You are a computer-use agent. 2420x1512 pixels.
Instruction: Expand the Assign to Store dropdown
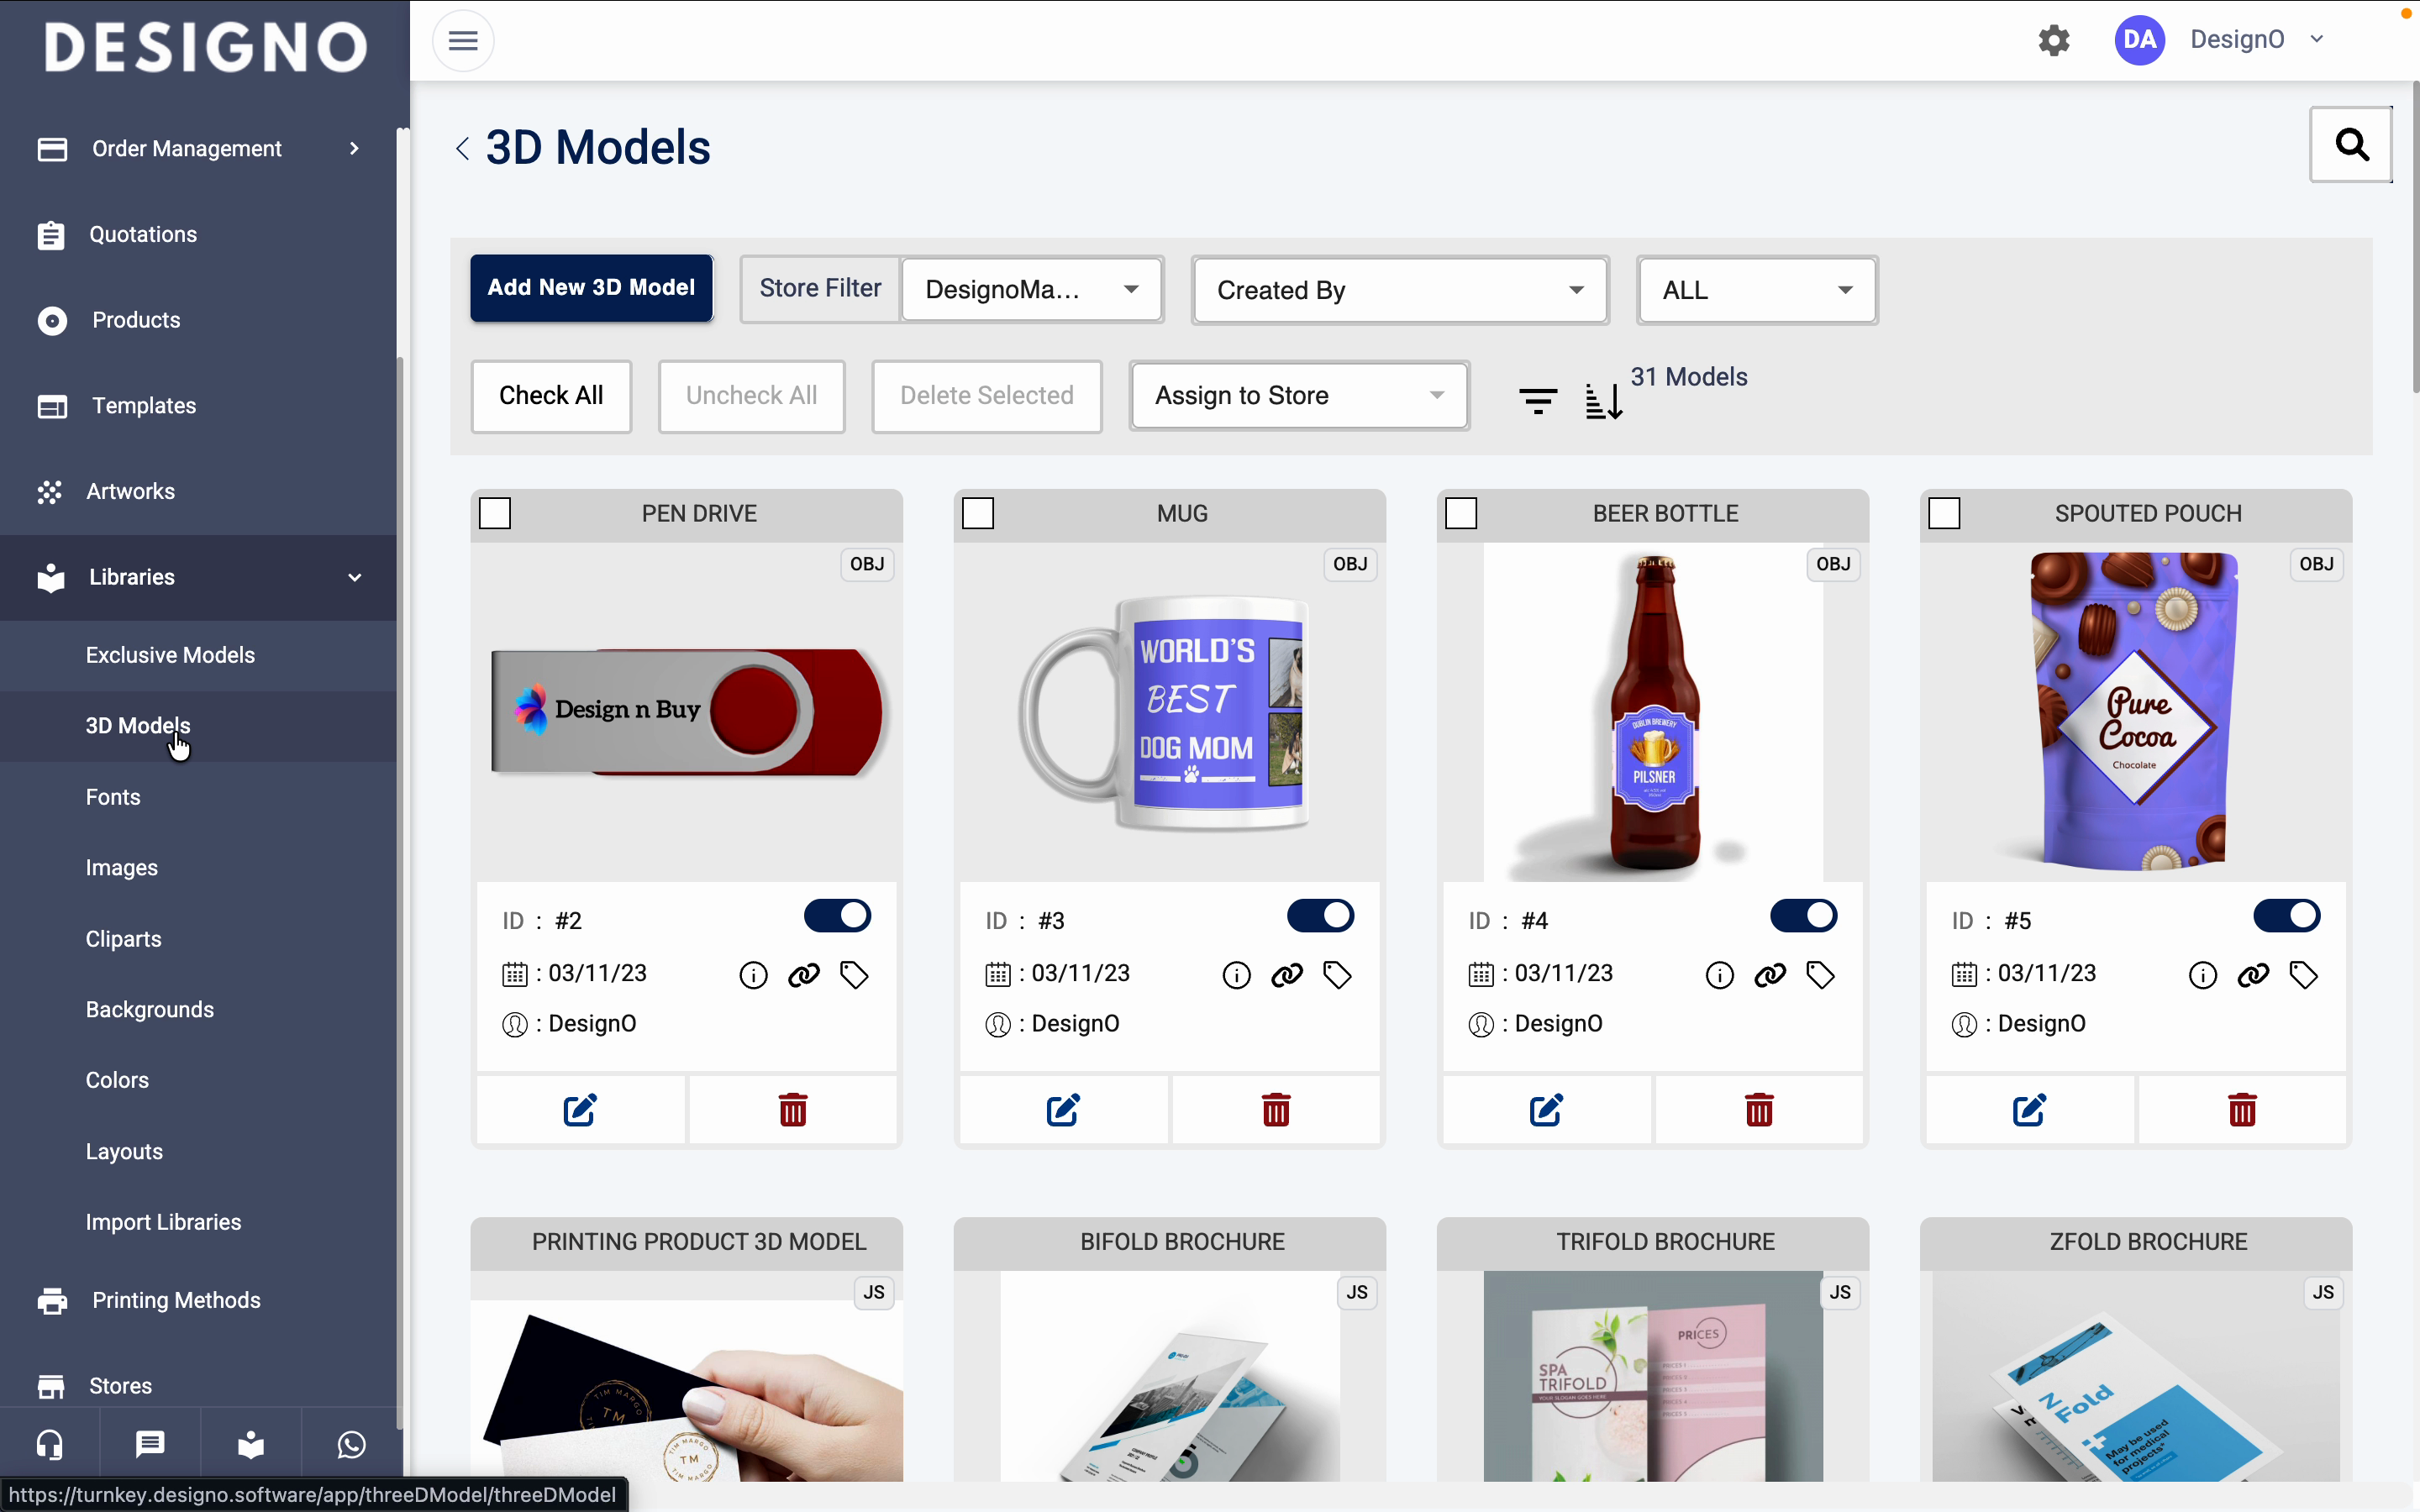point(1299,396)
